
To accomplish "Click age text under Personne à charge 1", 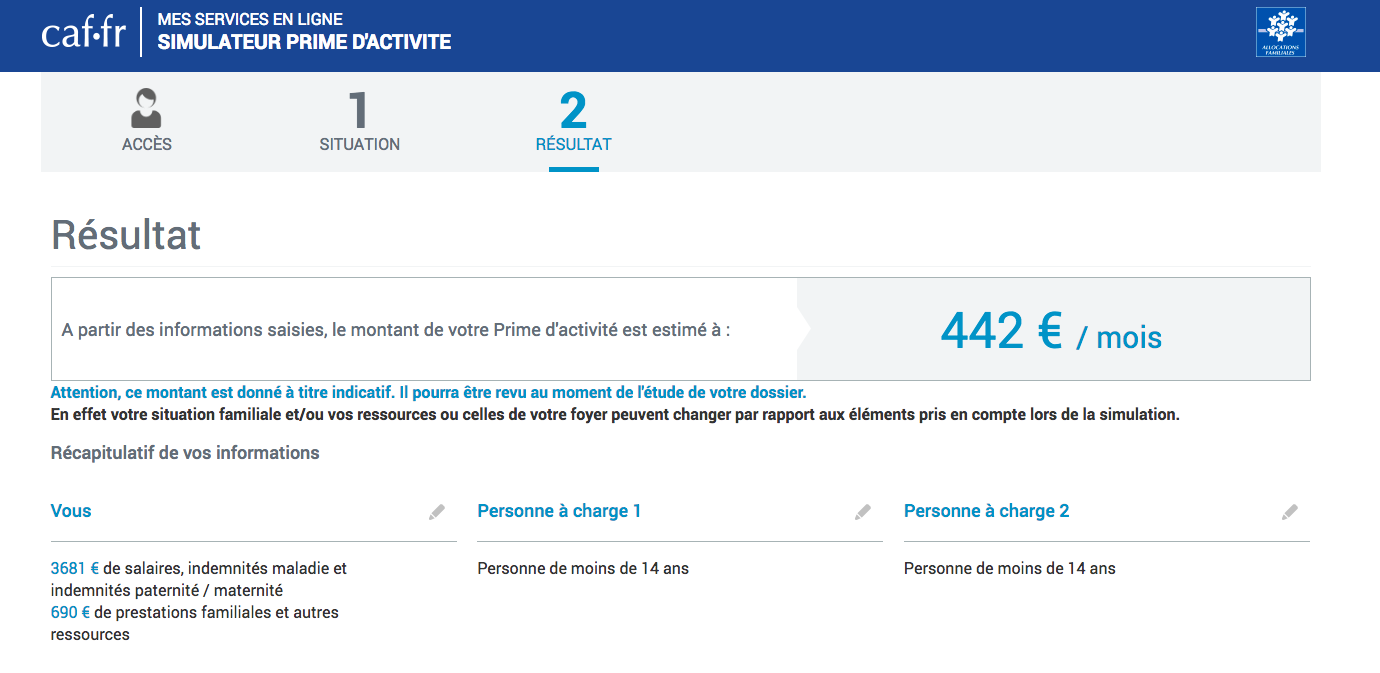I will [x=583, y=568].
